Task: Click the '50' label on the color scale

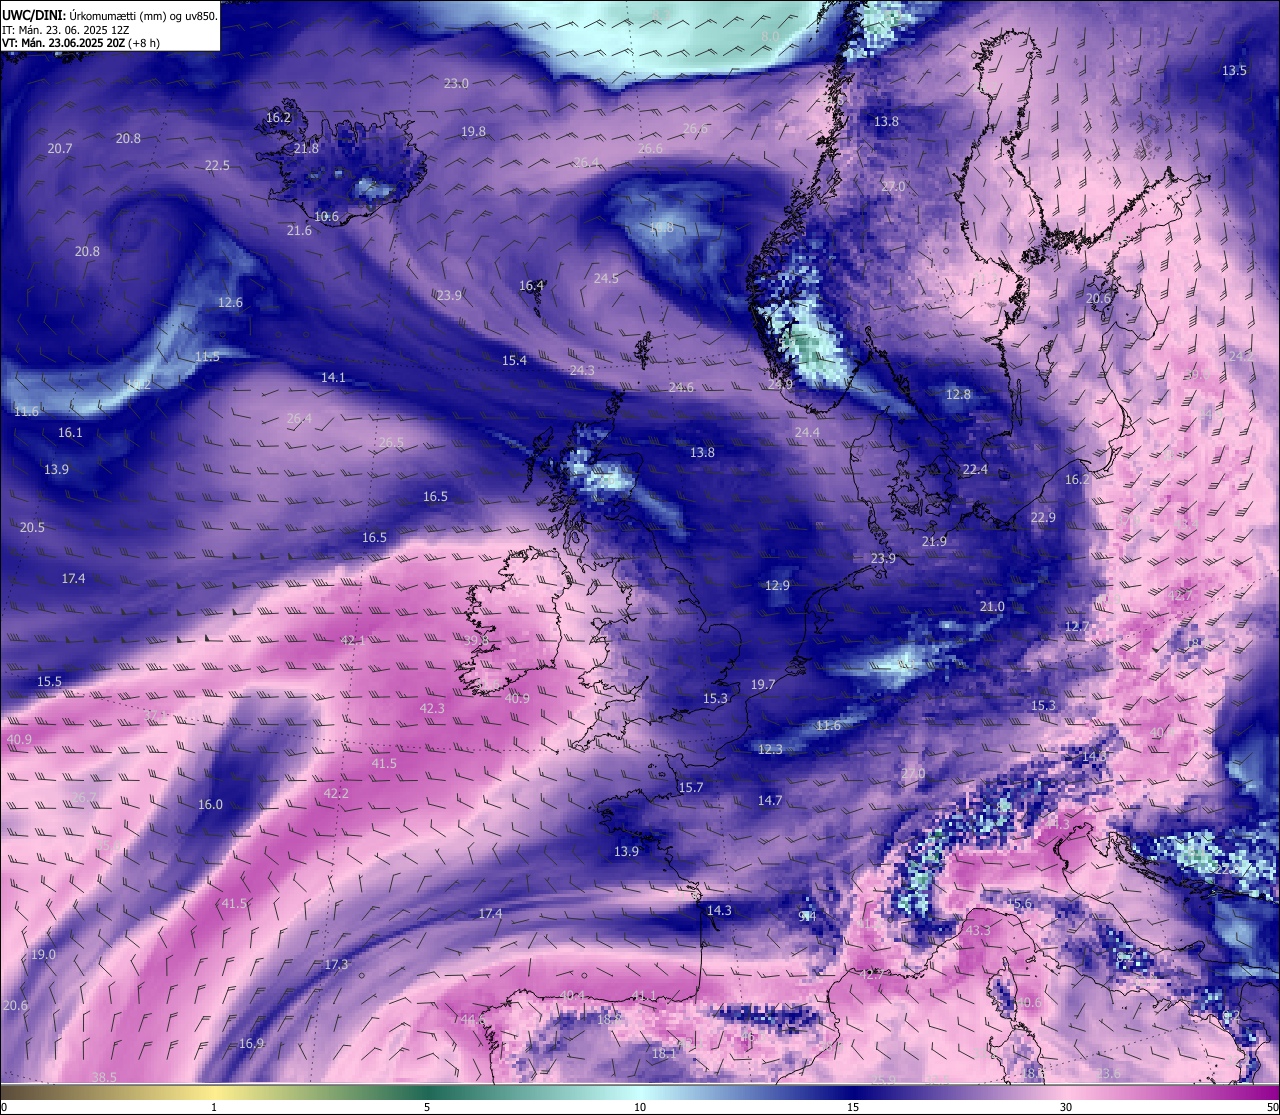Action: point(1272,1107)
